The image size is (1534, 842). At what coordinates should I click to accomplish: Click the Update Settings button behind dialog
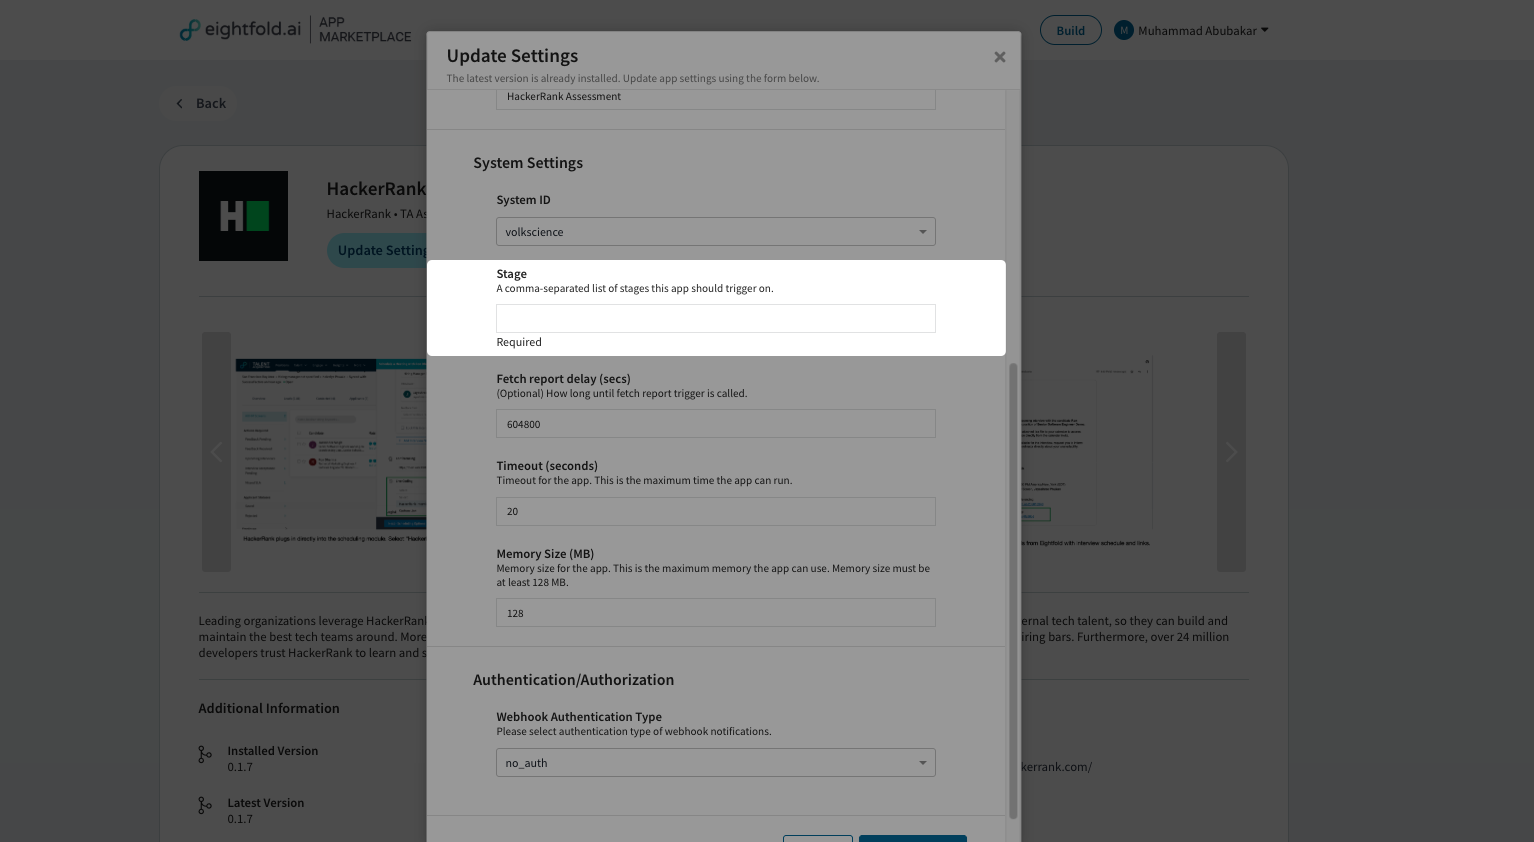click(378, 250)
